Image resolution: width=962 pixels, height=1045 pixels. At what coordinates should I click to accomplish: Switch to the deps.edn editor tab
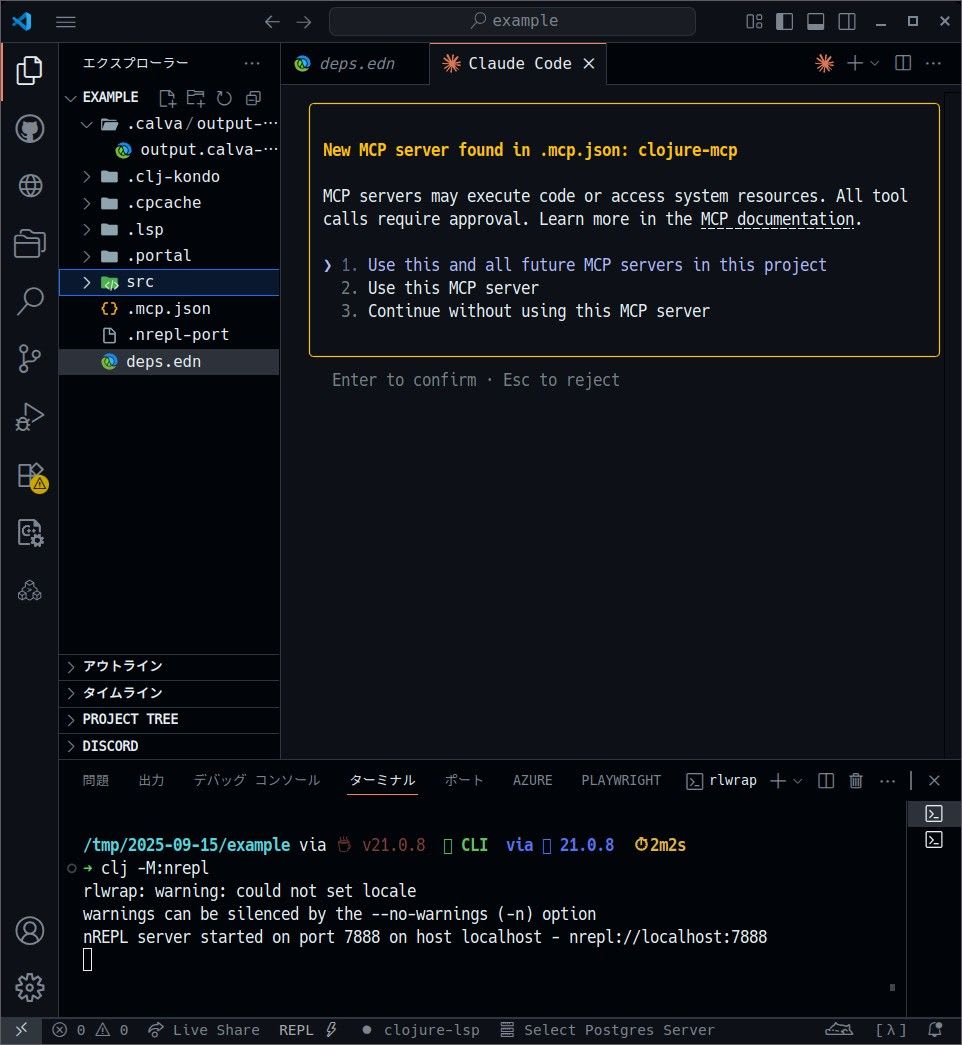point(355,63)
